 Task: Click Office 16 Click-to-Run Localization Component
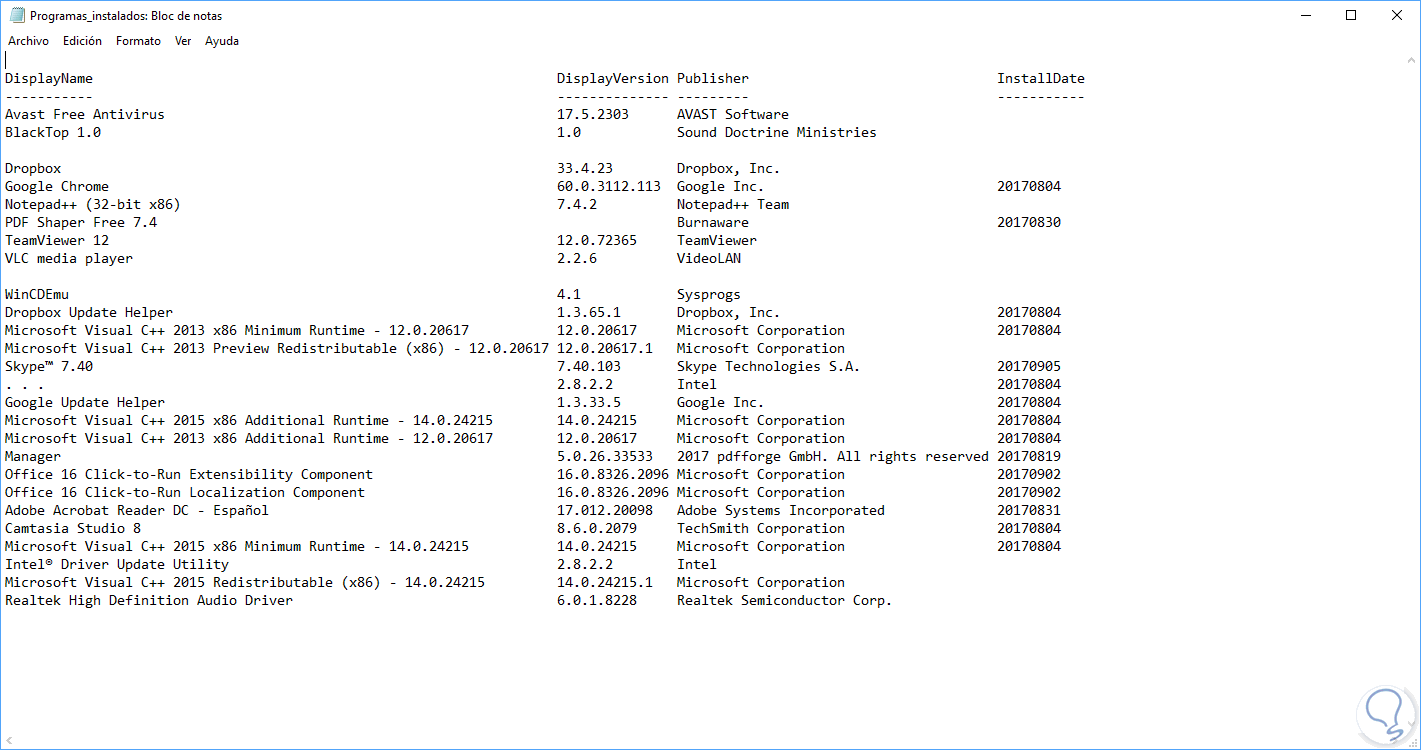[x=185, y=492]
